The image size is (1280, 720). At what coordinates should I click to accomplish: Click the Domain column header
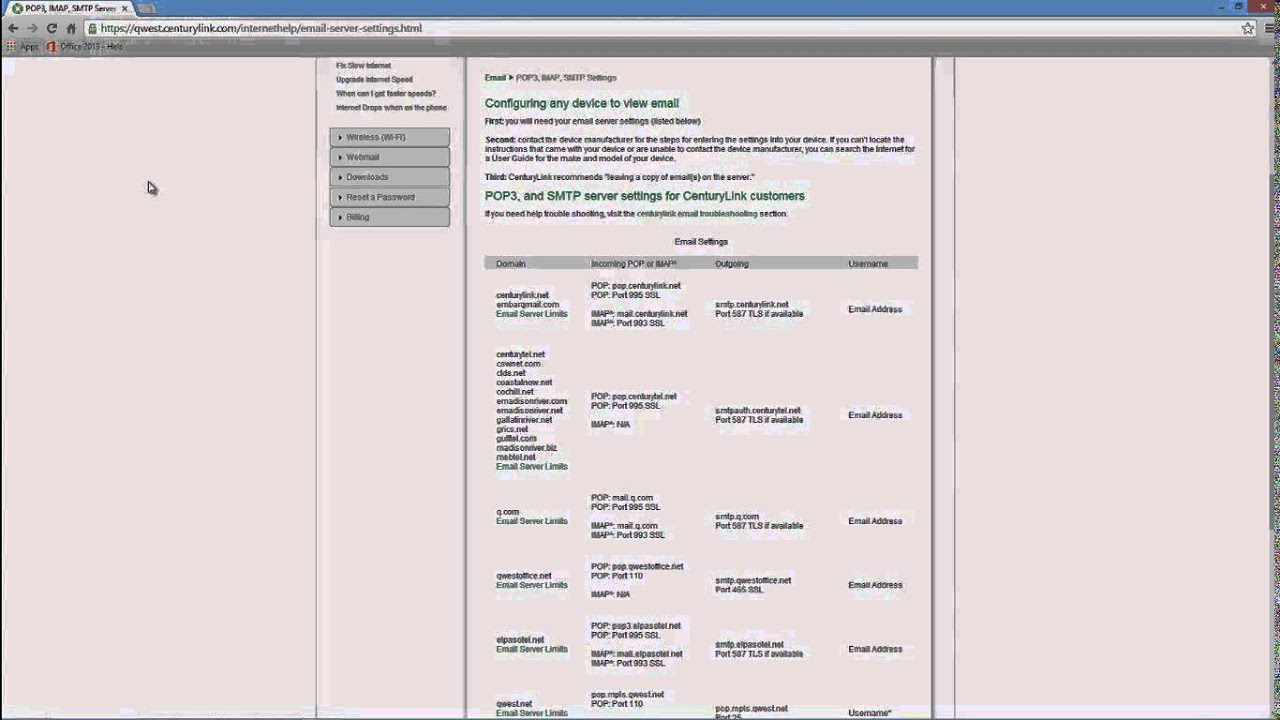[510, 264]
